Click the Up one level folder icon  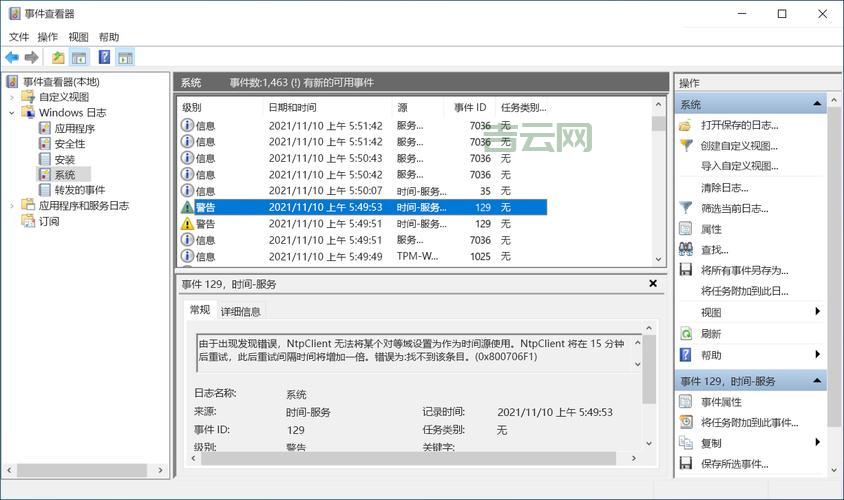pos(58,57)
